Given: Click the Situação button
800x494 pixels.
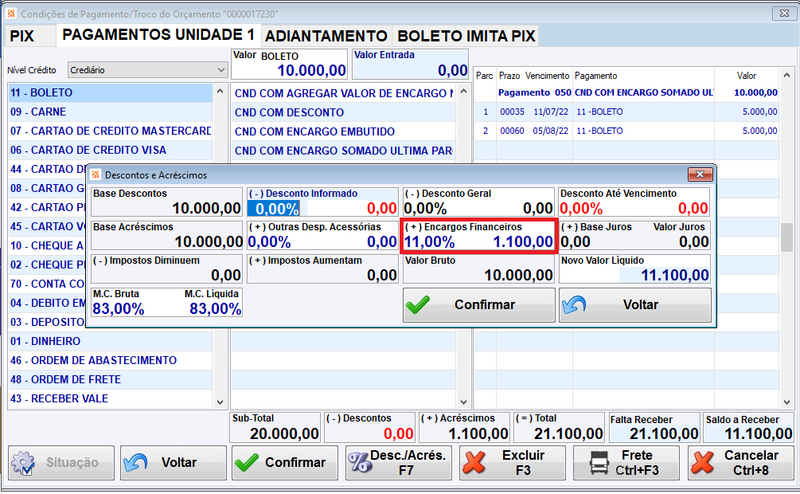Looking at the screenshot, I should coord(61,463).
